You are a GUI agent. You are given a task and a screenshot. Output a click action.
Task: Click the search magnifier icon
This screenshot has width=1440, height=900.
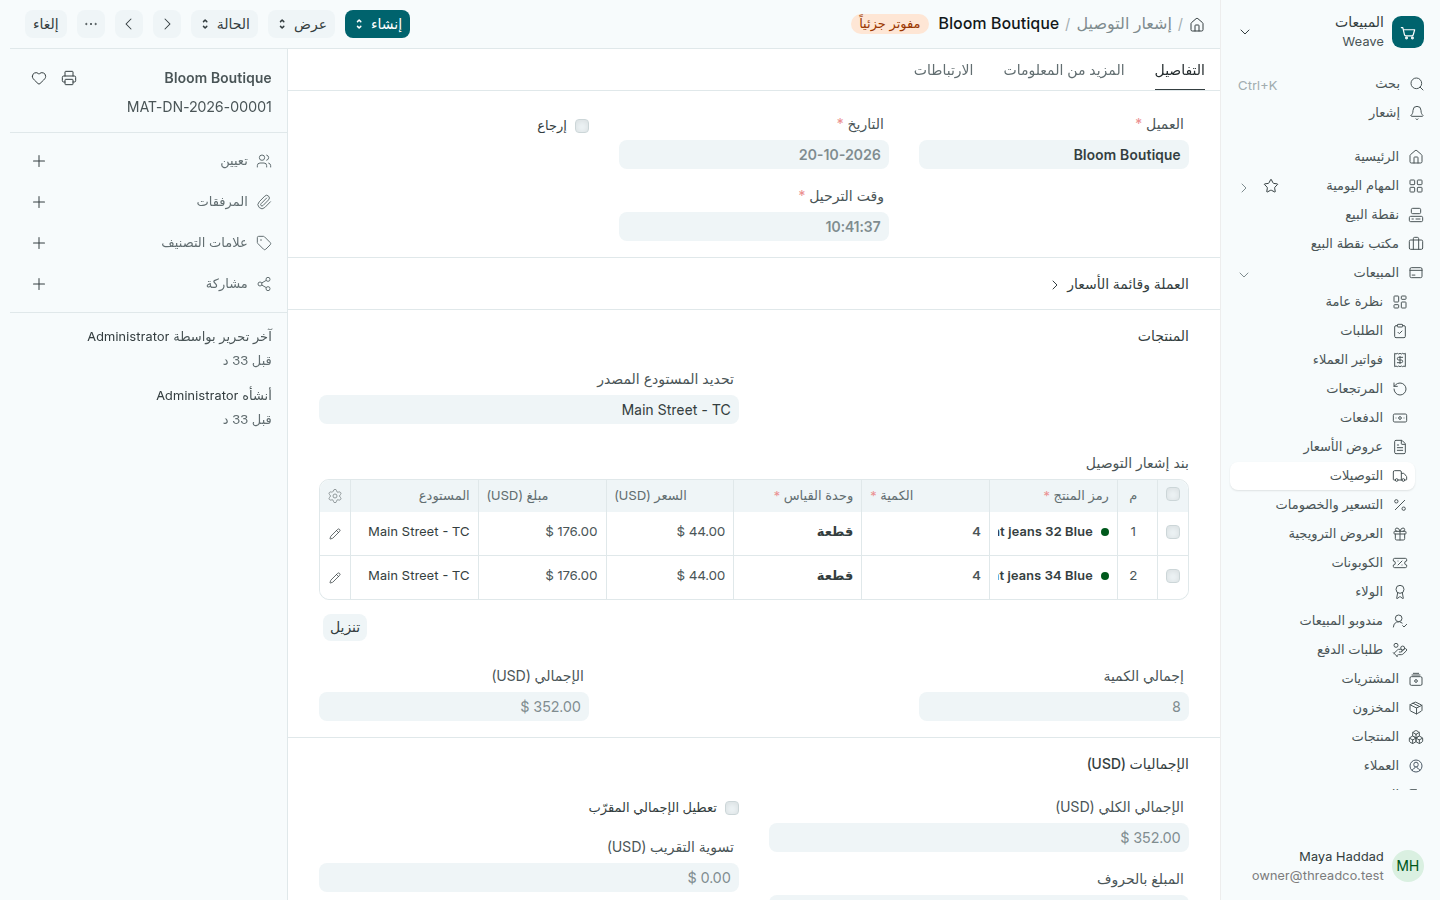1416,84
